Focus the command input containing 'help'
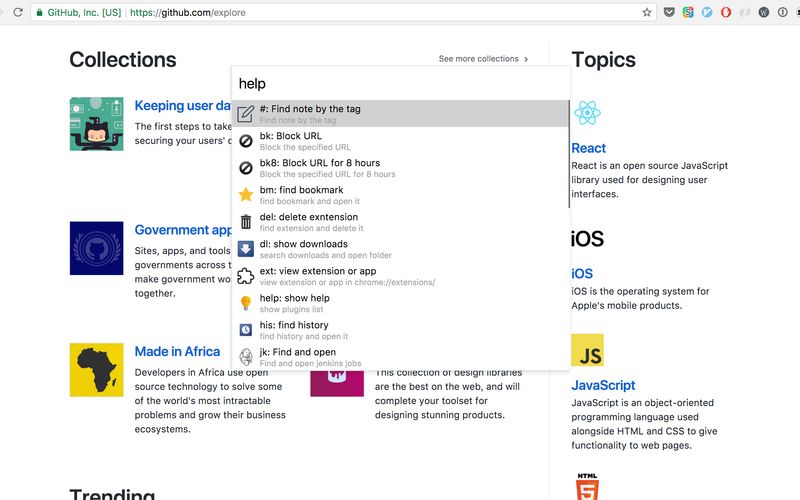This screenshot has width=800, height=500. (401, 84)
